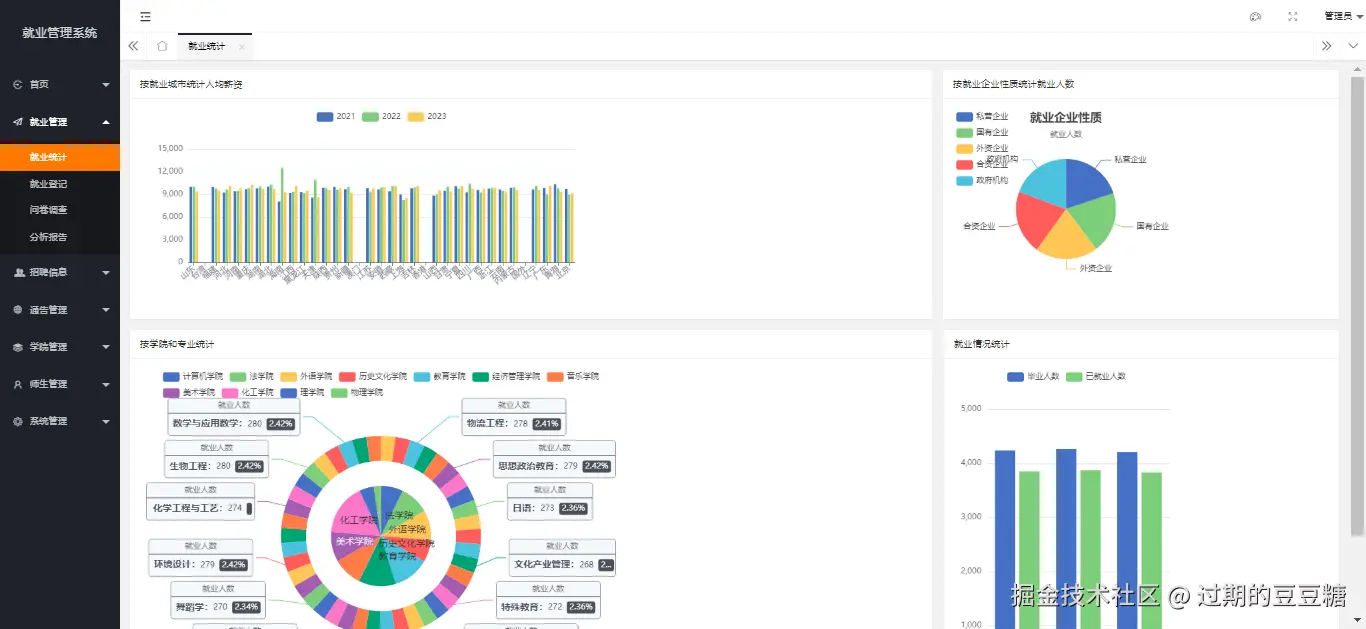Toggle 音乐学院 in the college legend
1366x629 pixels.
[573, 377]
